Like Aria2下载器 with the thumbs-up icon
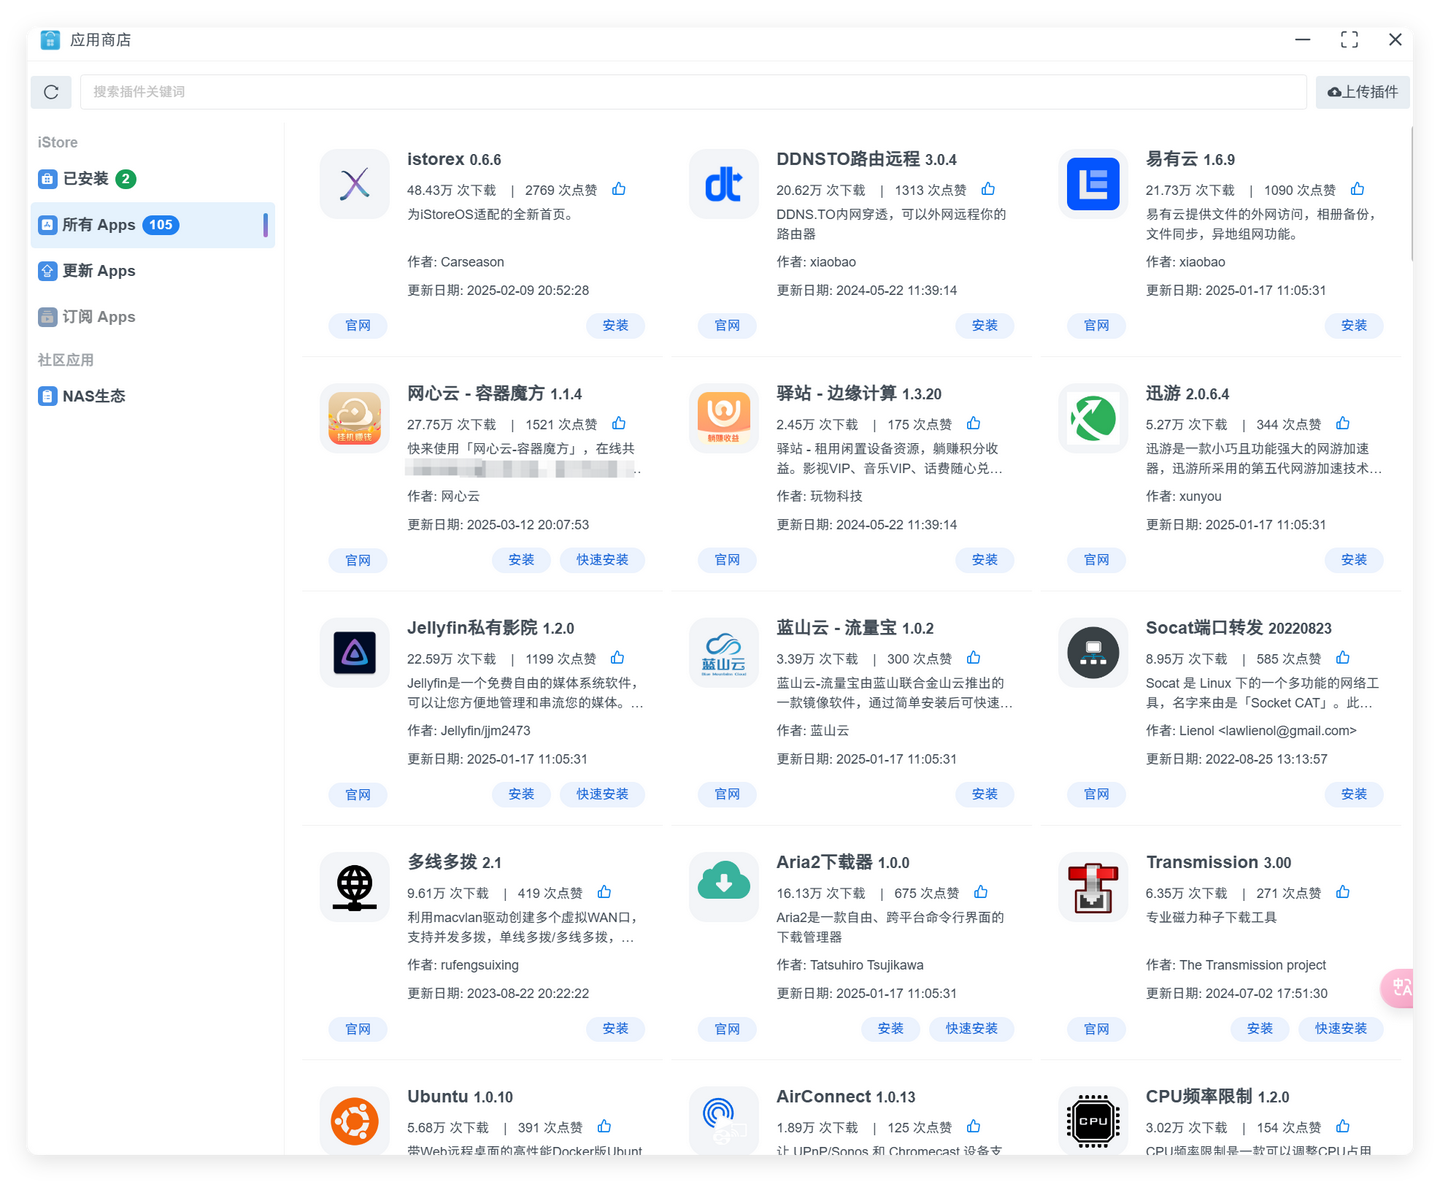This screenshot has height=1182, width=1440. click(x=981, y=892)
